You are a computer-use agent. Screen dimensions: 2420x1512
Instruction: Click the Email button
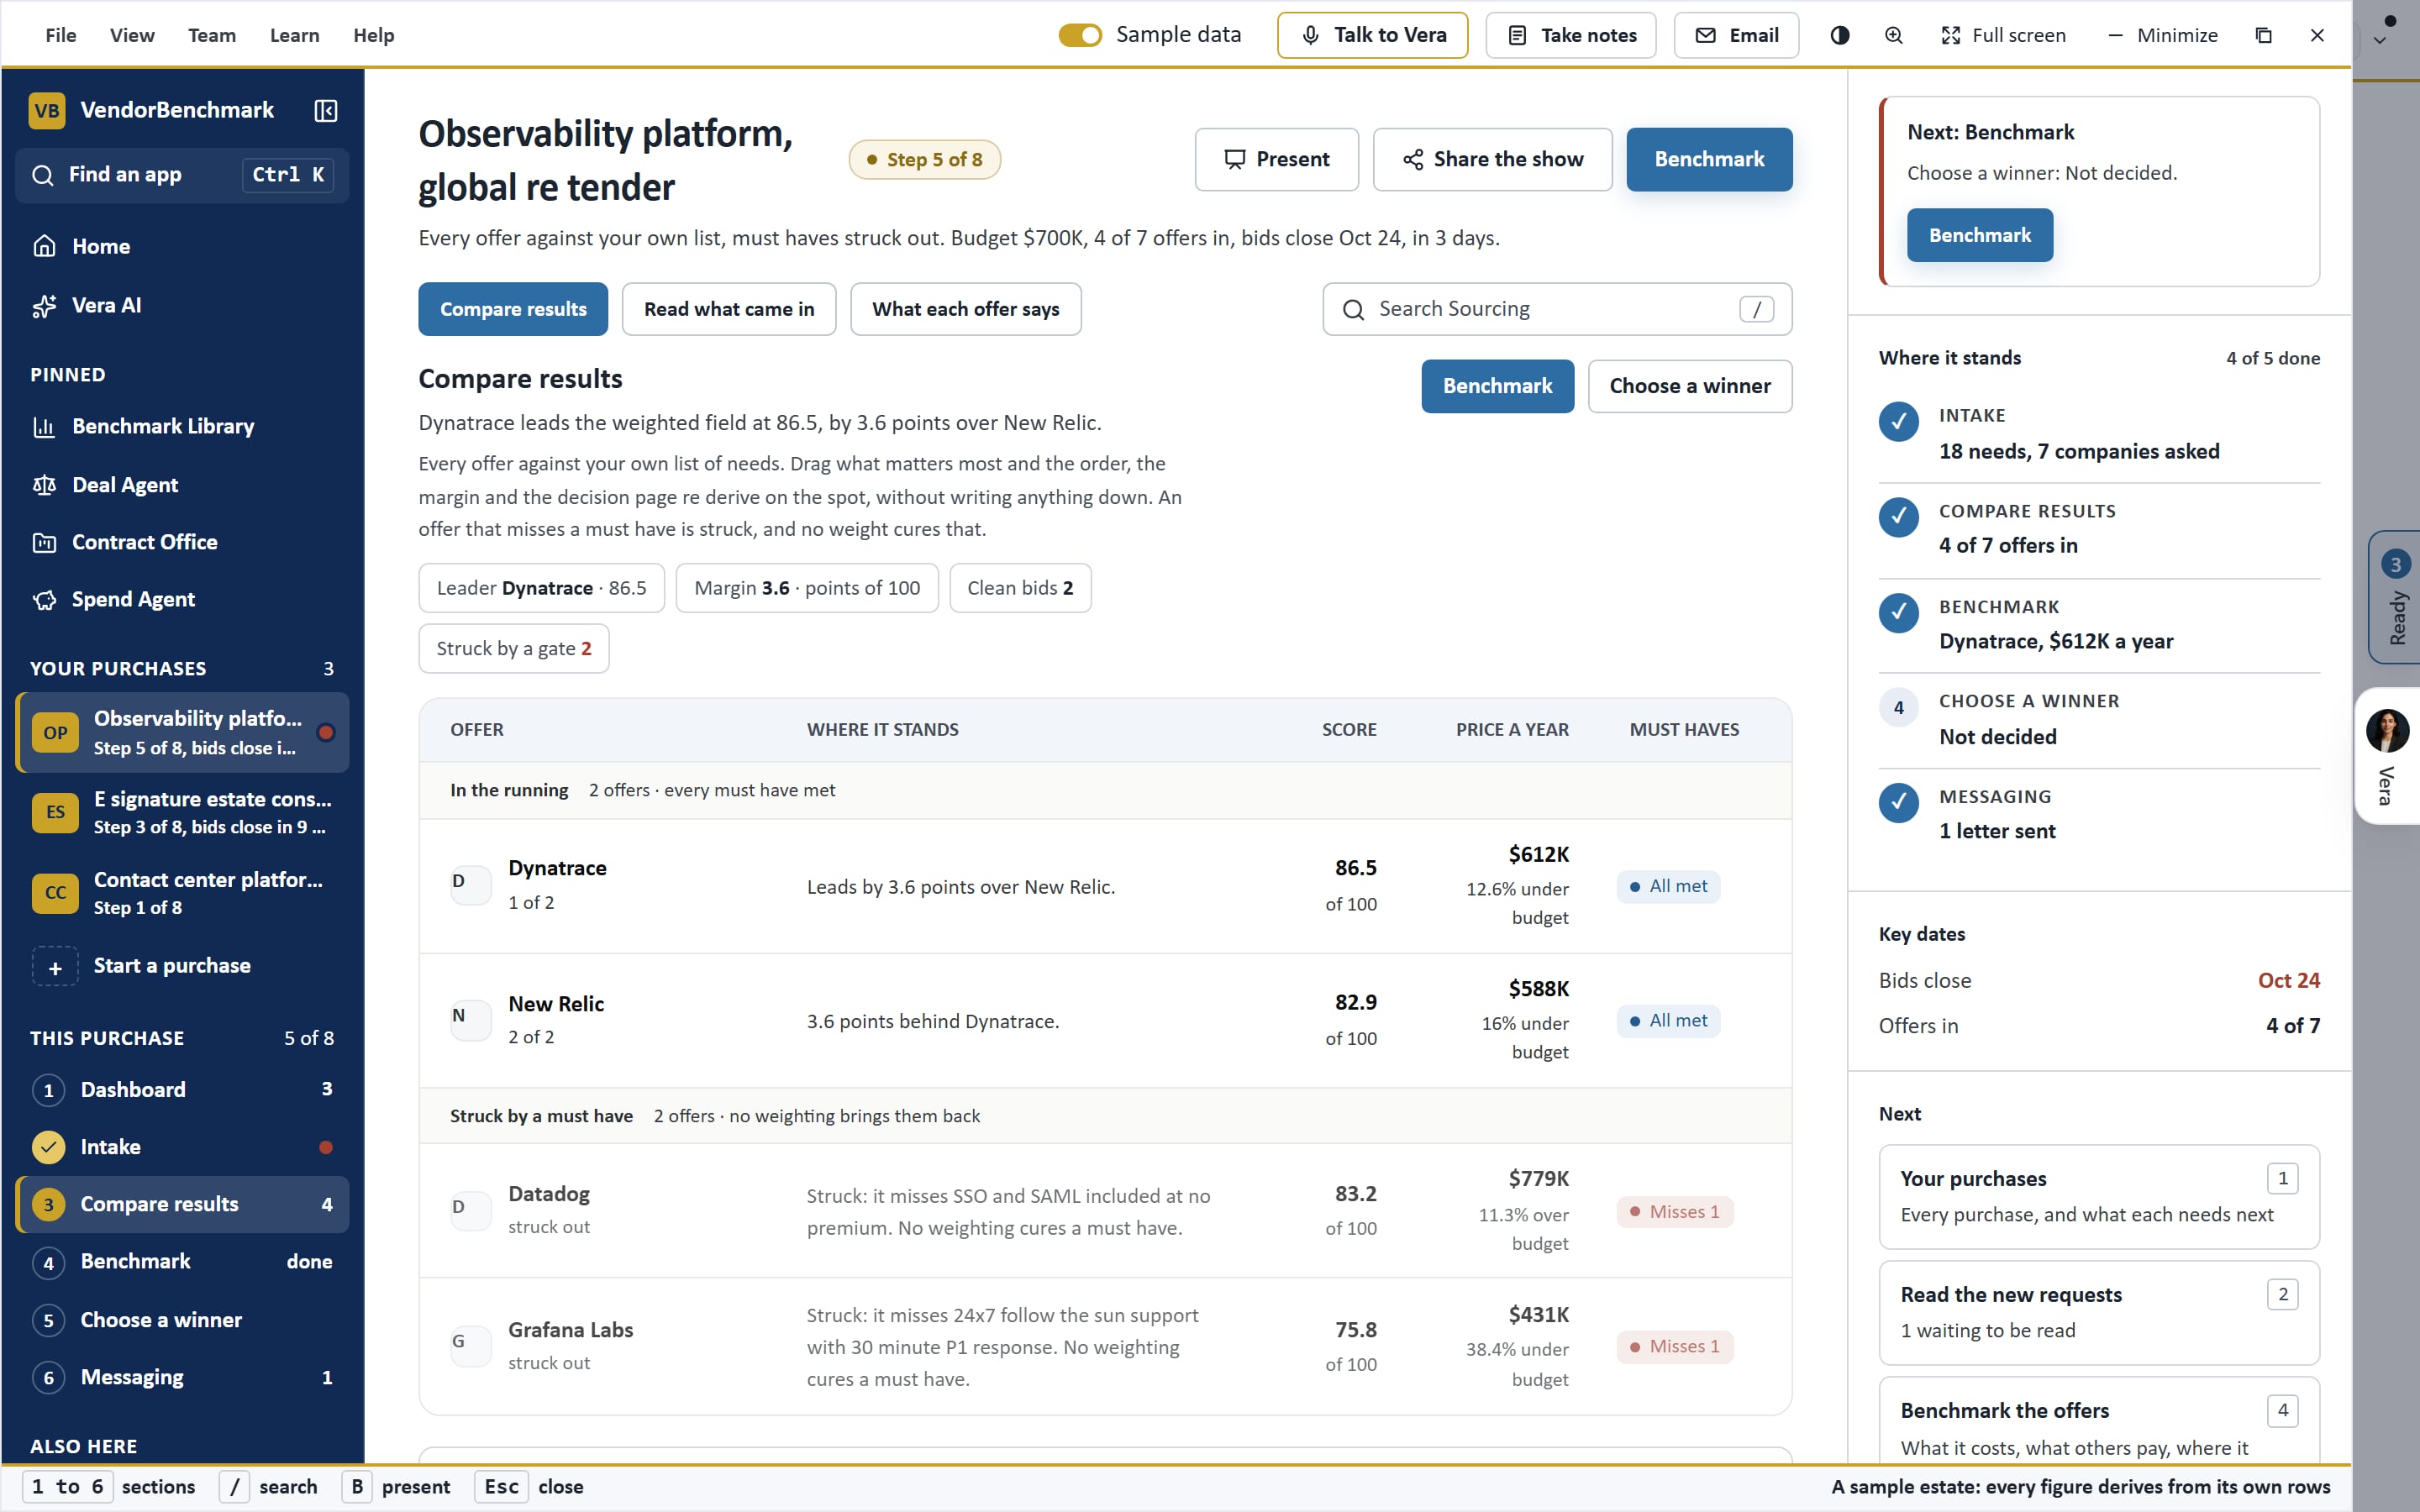(1736, 35)
